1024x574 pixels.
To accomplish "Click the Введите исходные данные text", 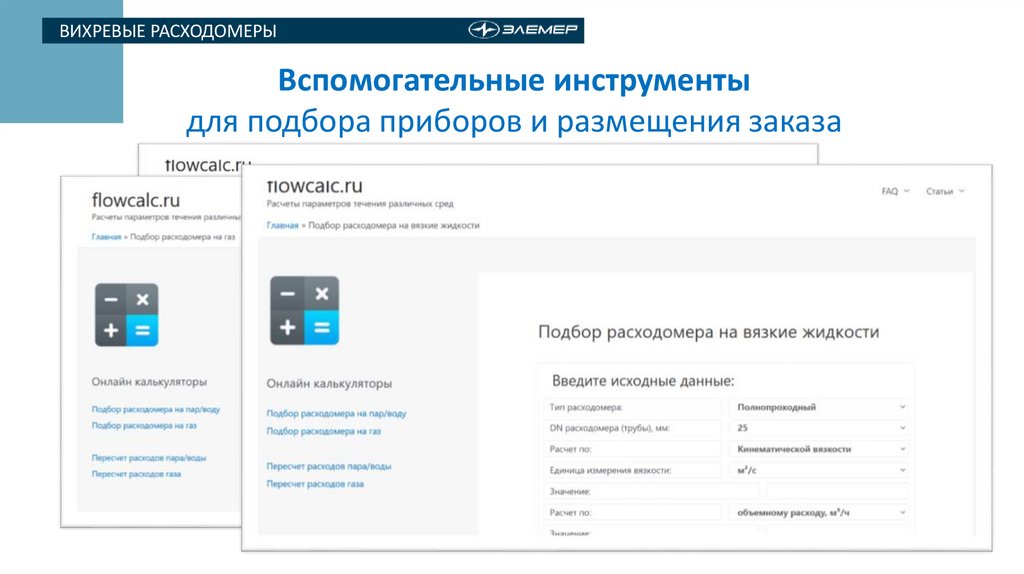I will point(643,381).
